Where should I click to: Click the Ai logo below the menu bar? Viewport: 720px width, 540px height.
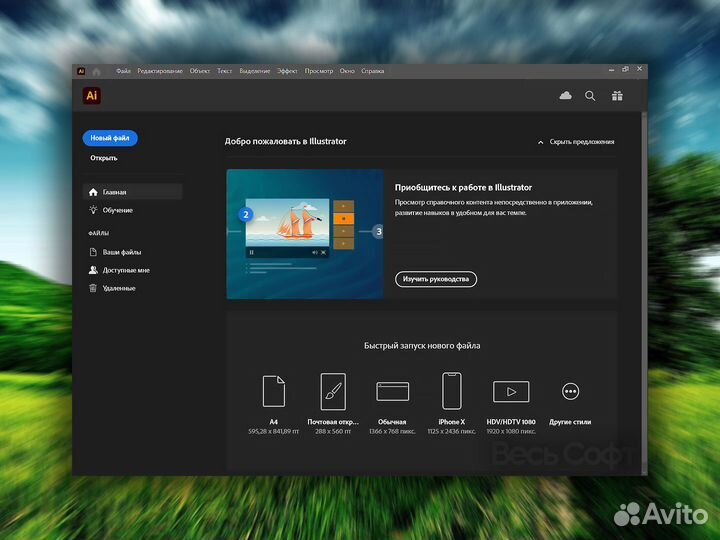(x=92, y=96)
